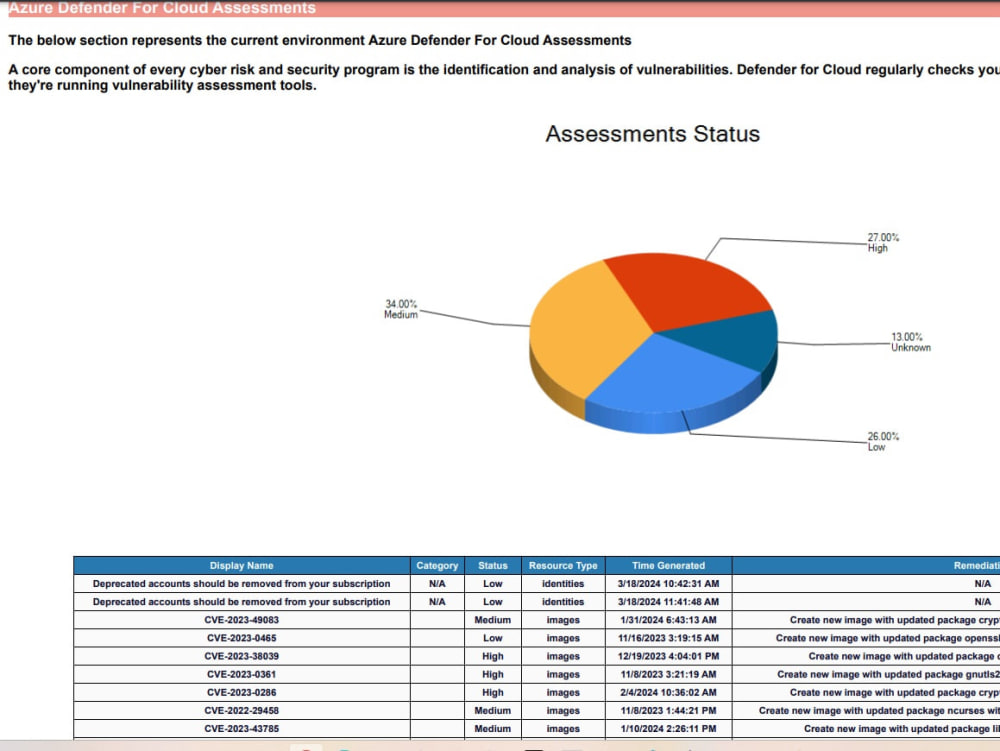Click the '3/18/2024 11:41:48 AM' time cell
Image resolution: width=1000 pixels, height=751 pixels.
pos(668,601)
